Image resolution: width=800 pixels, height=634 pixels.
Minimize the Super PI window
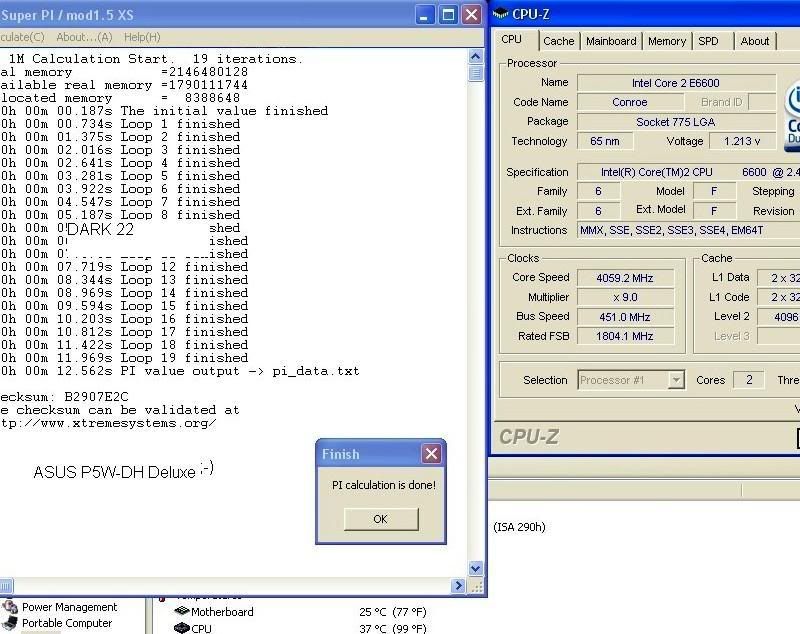[424, 15]
